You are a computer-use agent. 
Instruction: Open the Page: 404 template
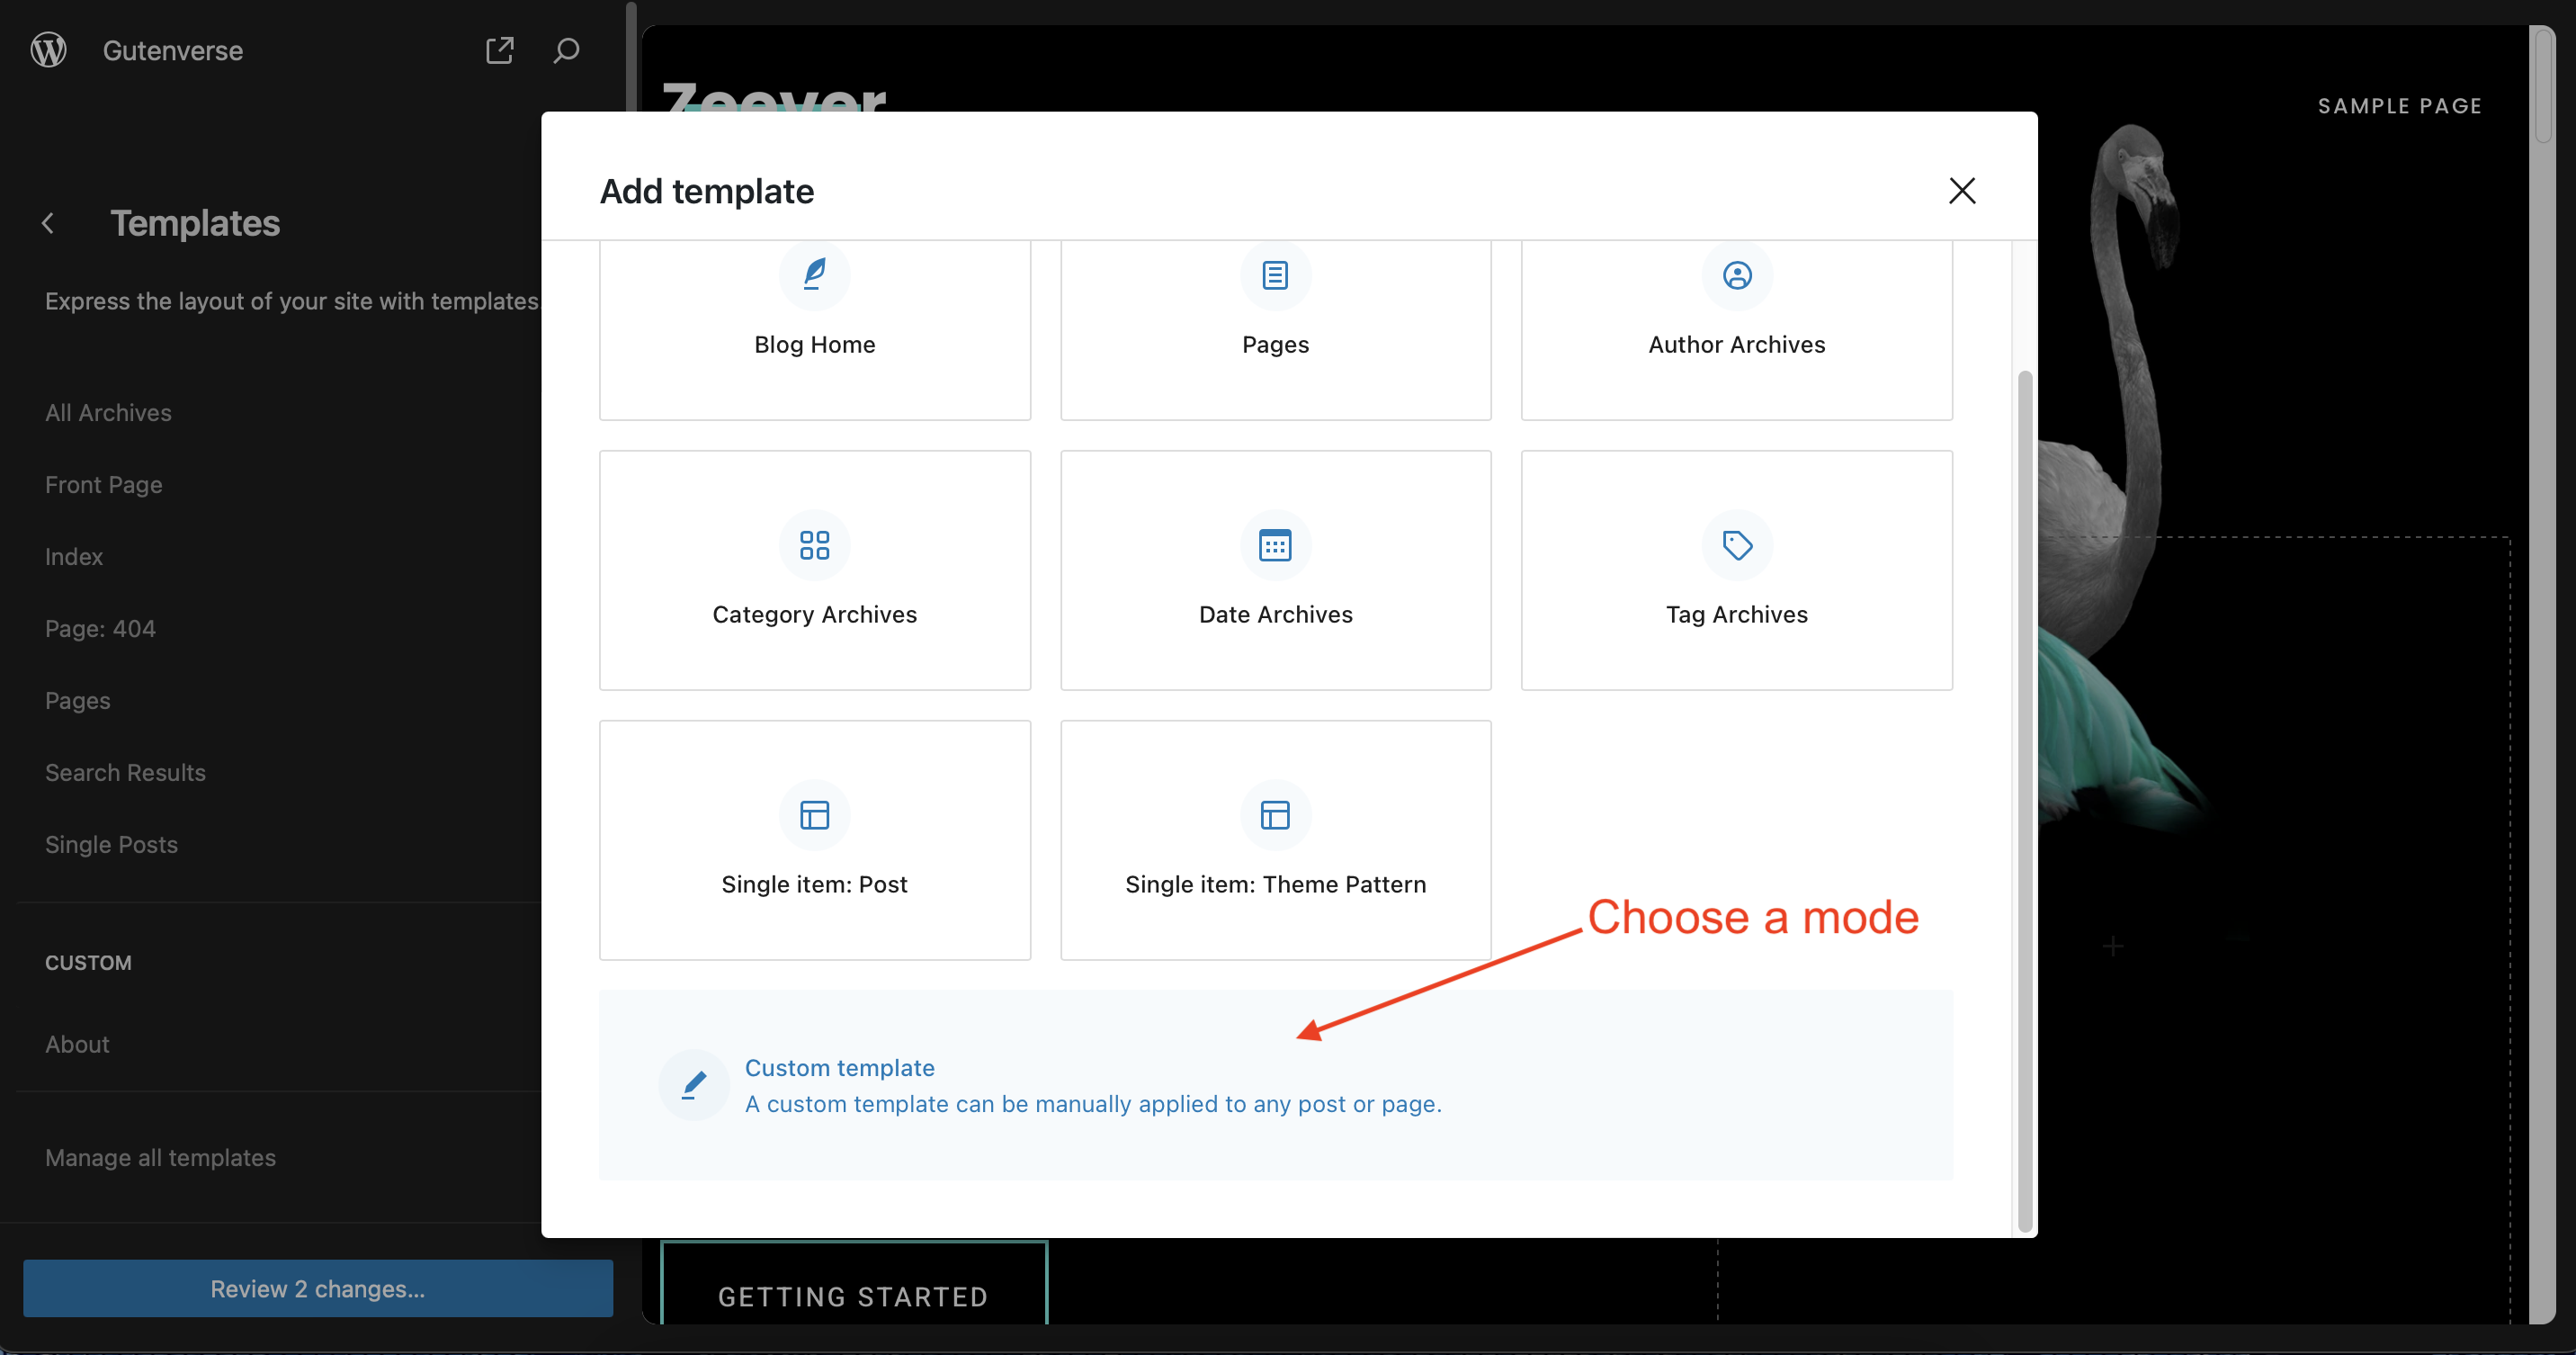[x=100, y=629]
